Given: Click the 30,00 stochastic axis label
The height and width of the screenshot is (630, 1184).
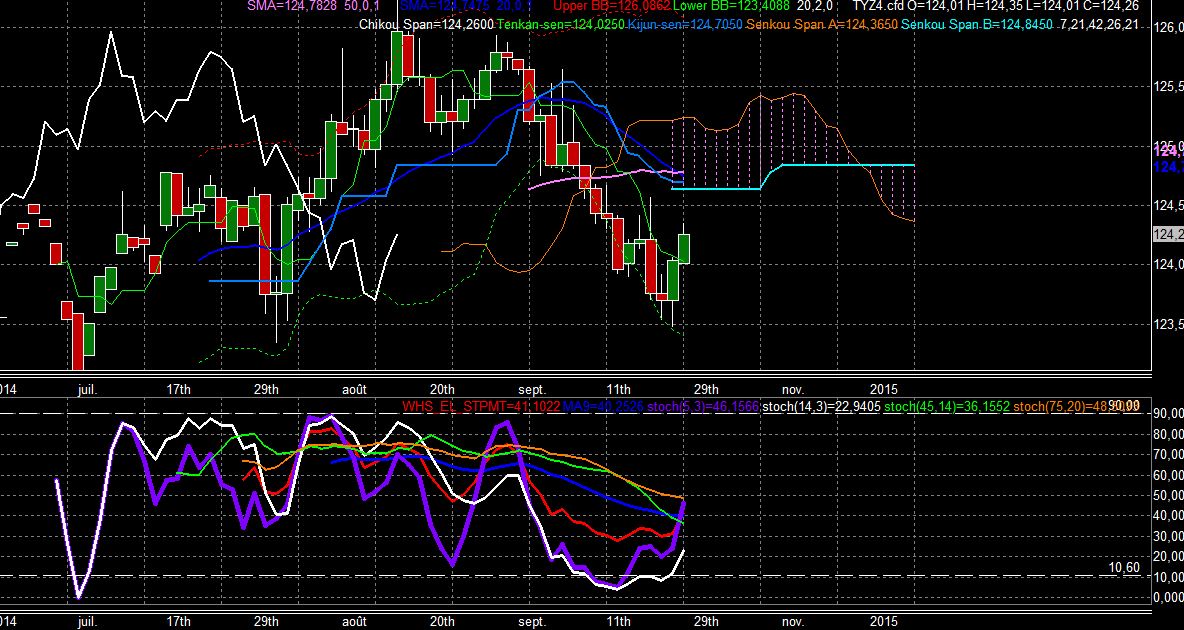Looking at the screenshot, I should 1169,536.
